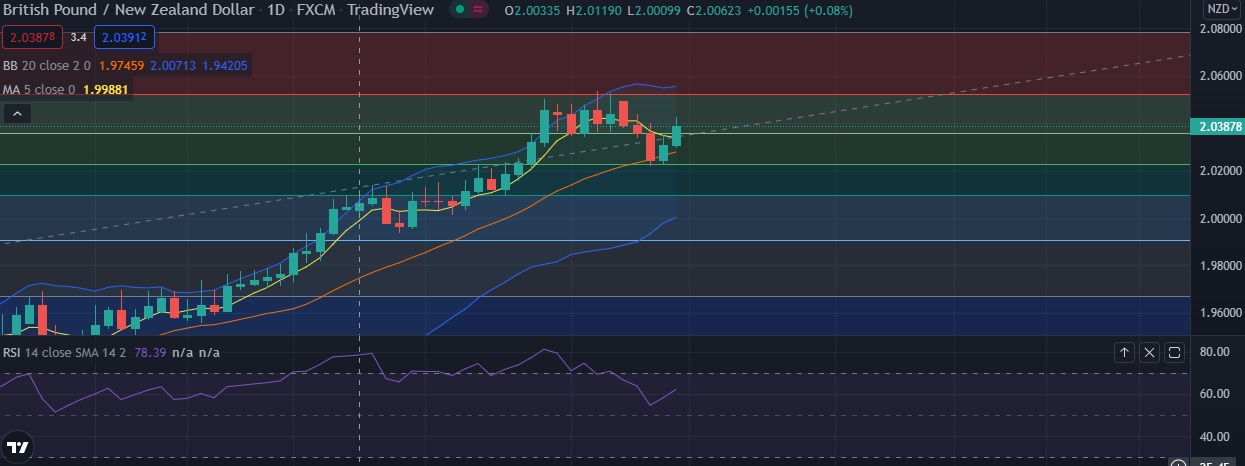Move the RSI pane up
Screen dimensions: 1245x466
(x=1124, y=352)
